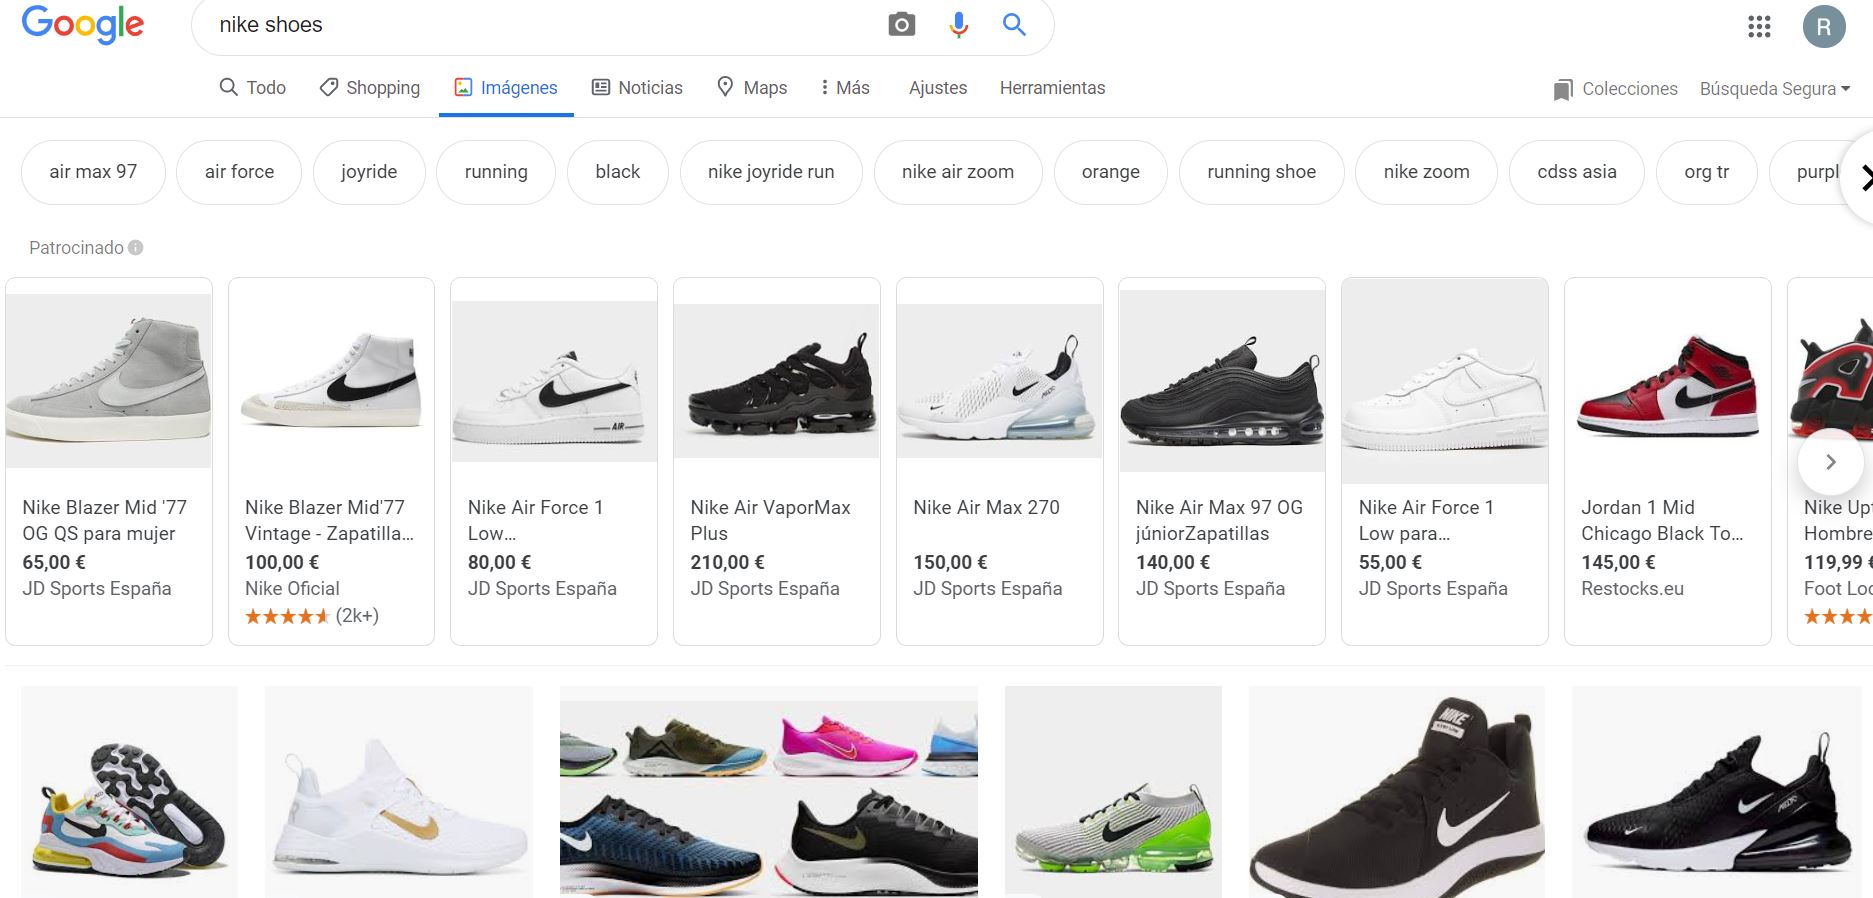This screenshot has width=1873, height=898.
Task: Click the blue magnifier search button
Action: 1014,25
